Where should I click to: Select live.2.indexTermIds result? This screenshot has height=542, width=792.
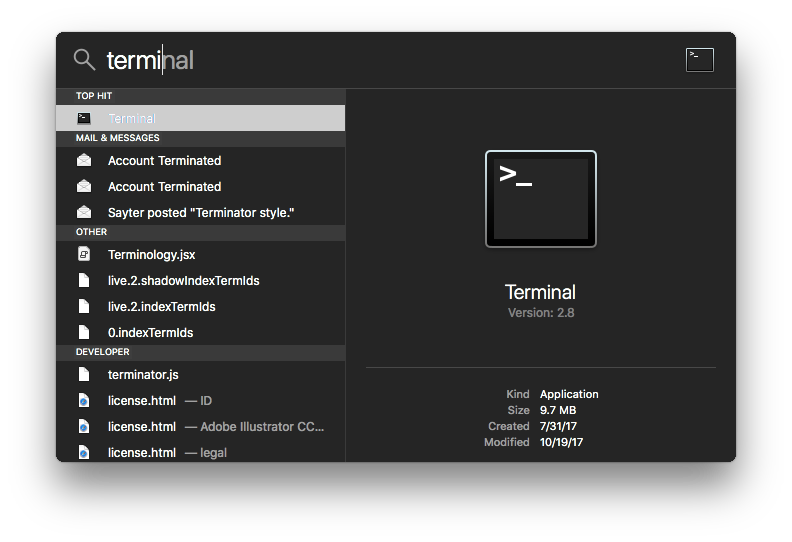coord(201,306)
